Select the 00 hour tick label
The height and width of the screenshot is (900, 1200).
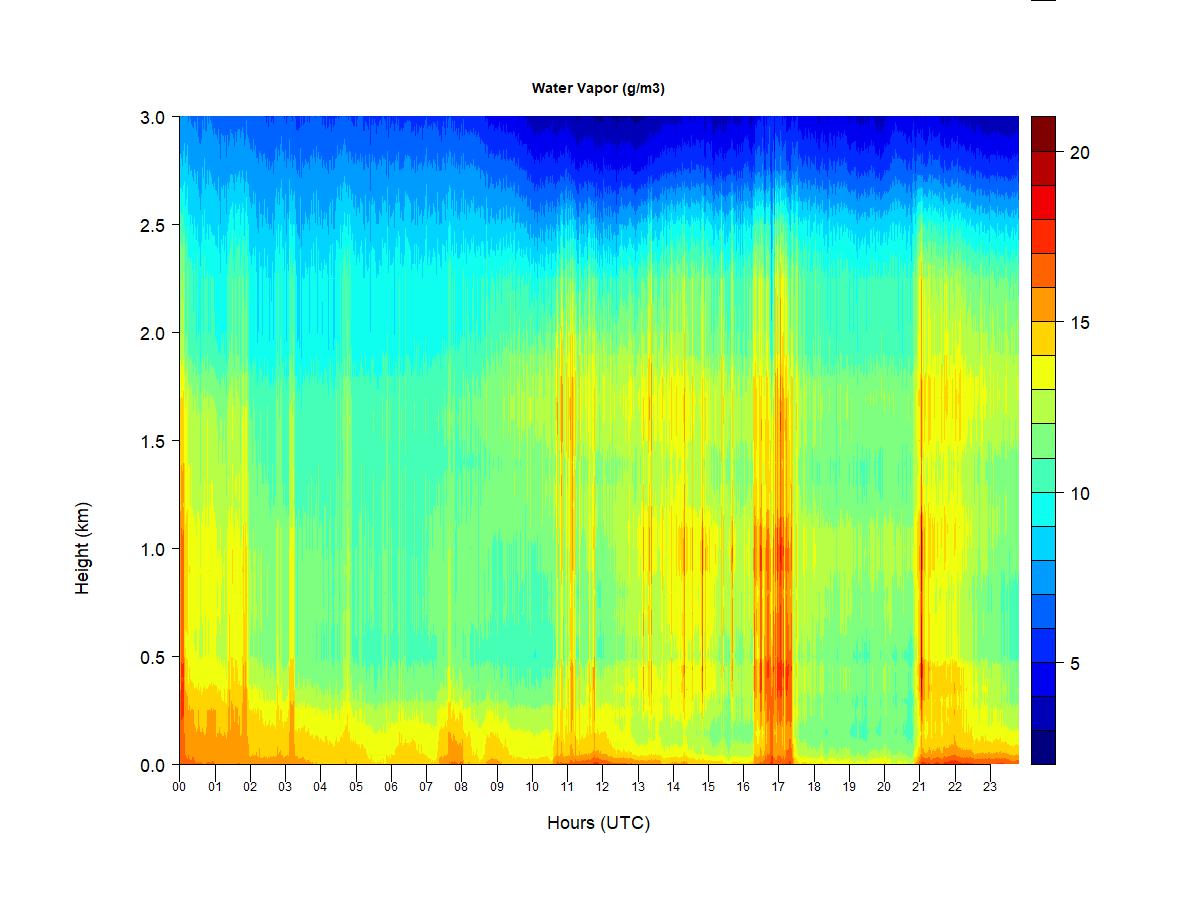pos(179,786)
